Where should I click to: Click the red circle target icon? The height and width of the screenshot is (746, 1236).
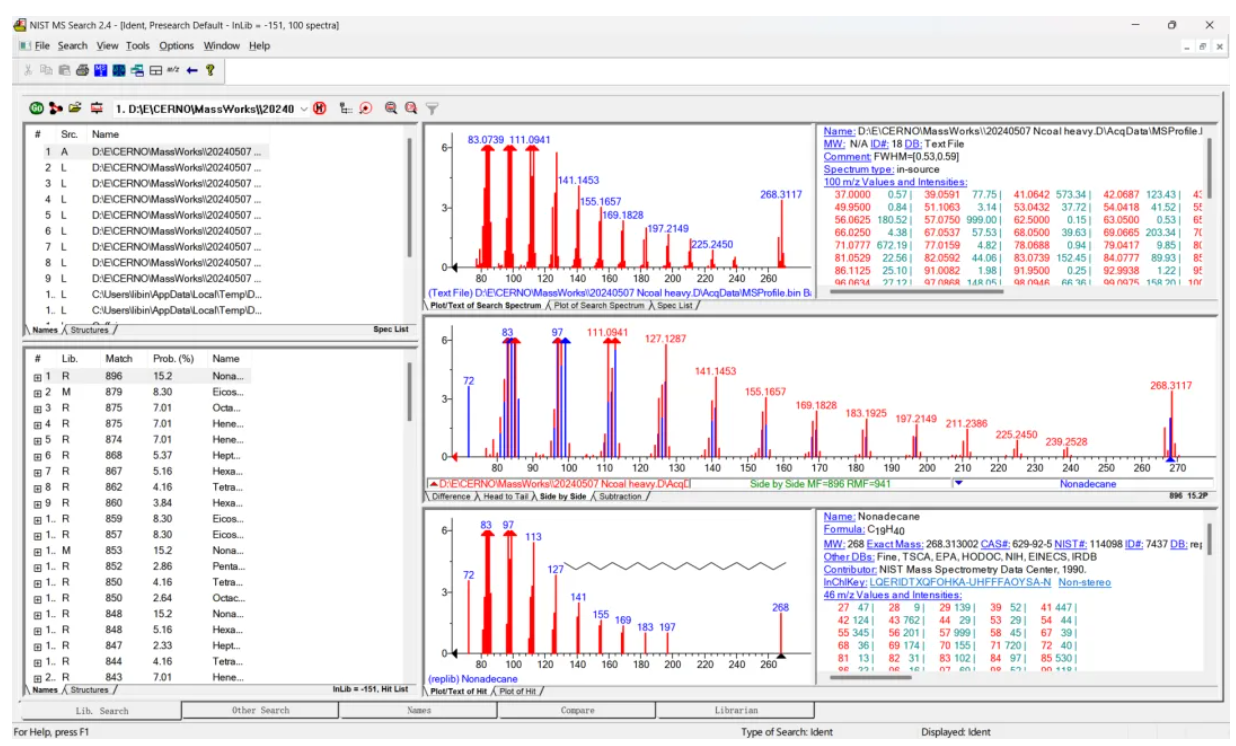365,108
